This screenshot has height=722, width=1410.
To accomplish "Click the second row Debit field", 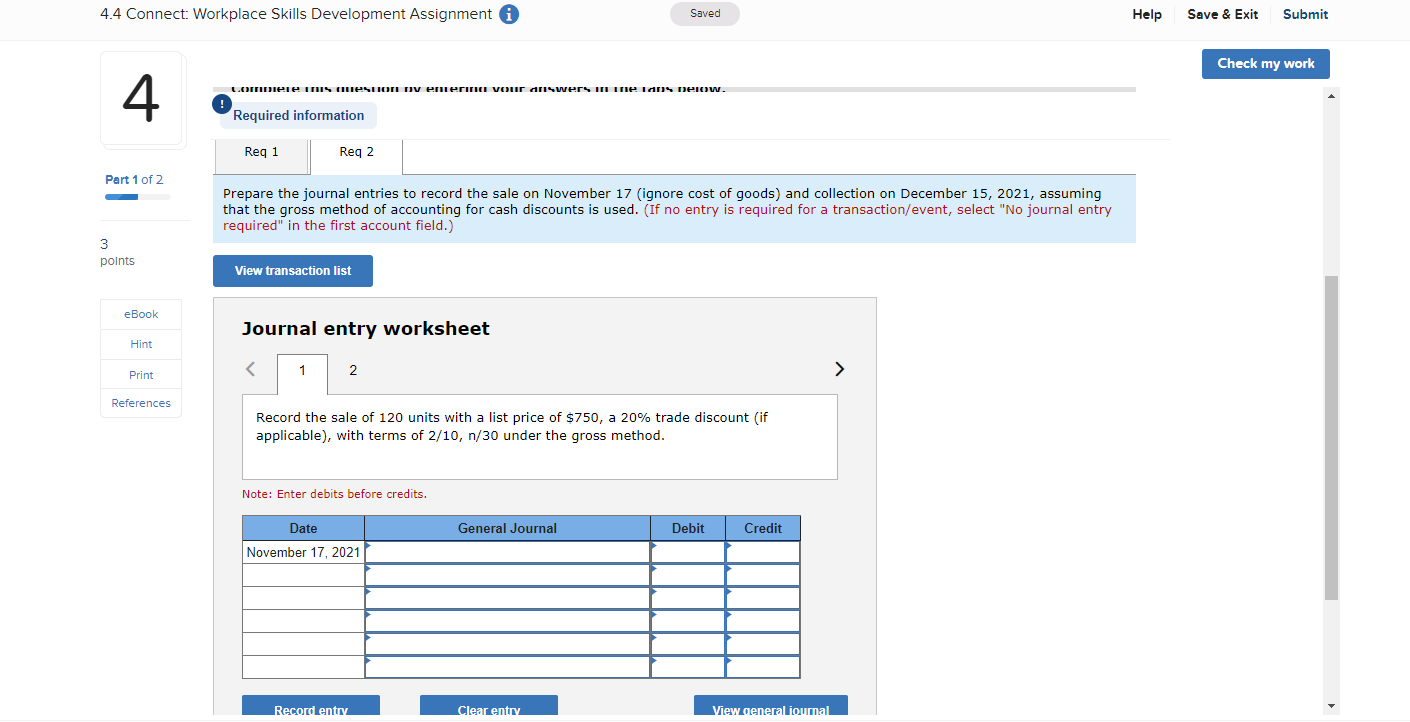I will point(688,575).
